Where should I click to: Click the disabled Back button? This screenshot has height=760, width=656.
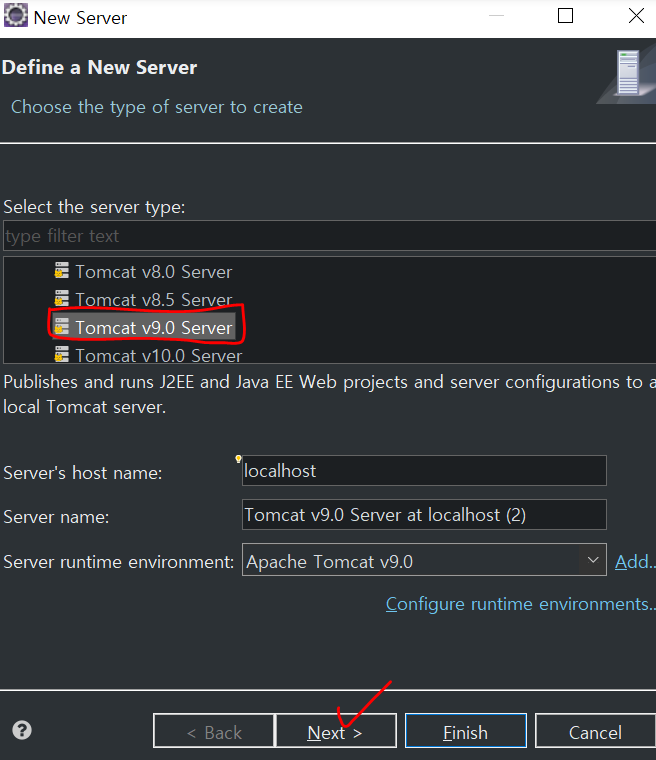tap(214, 731)
